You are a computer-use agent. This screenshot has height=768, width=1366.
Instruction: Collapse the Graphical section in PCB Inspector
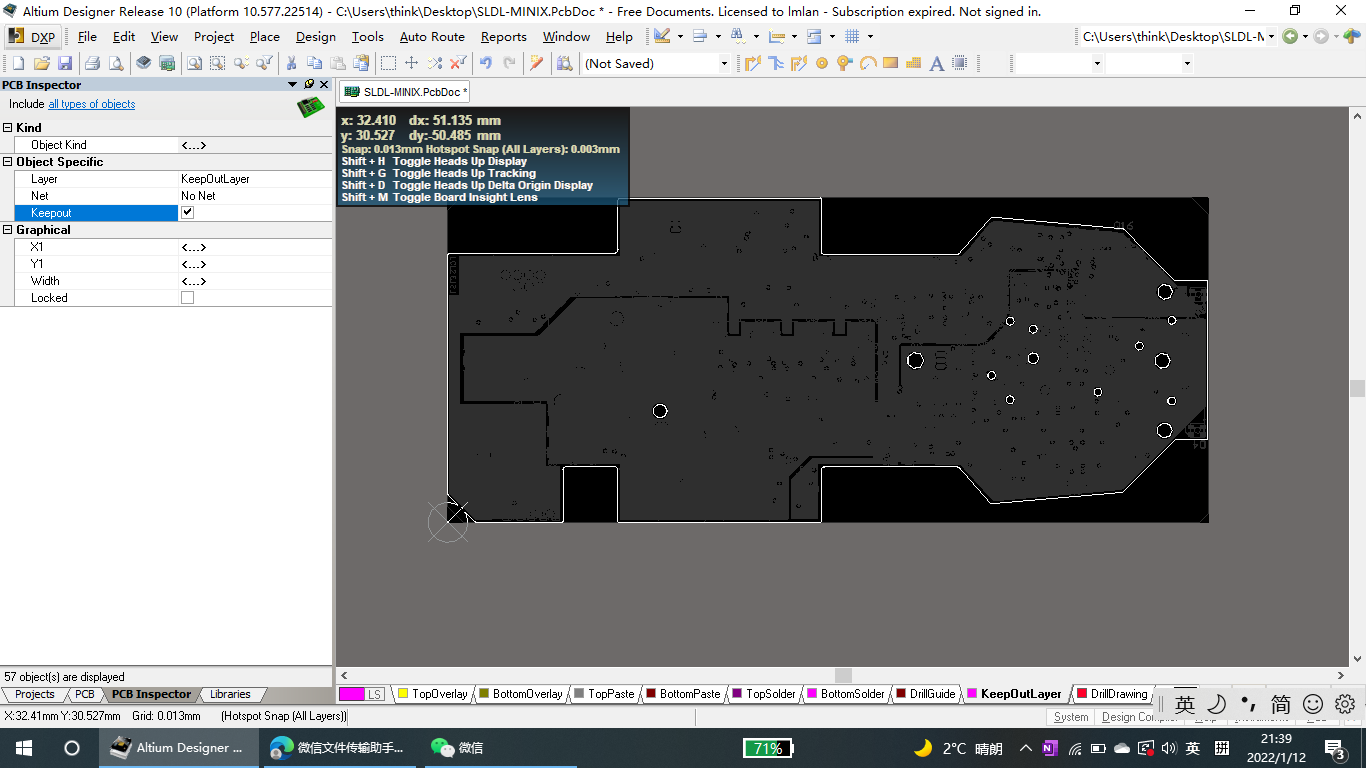point(7,229)
